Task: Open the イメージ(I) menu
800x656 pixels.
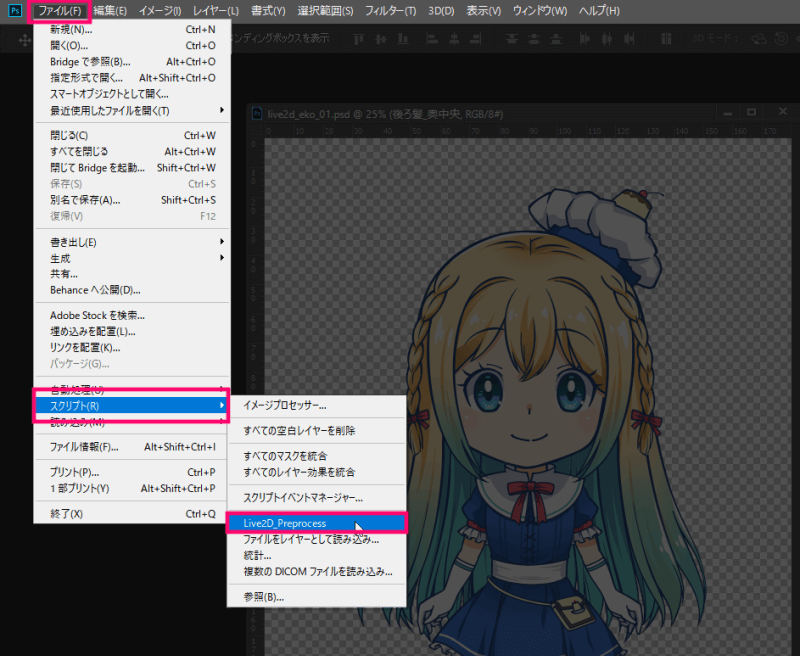Action: click(160, 11)
